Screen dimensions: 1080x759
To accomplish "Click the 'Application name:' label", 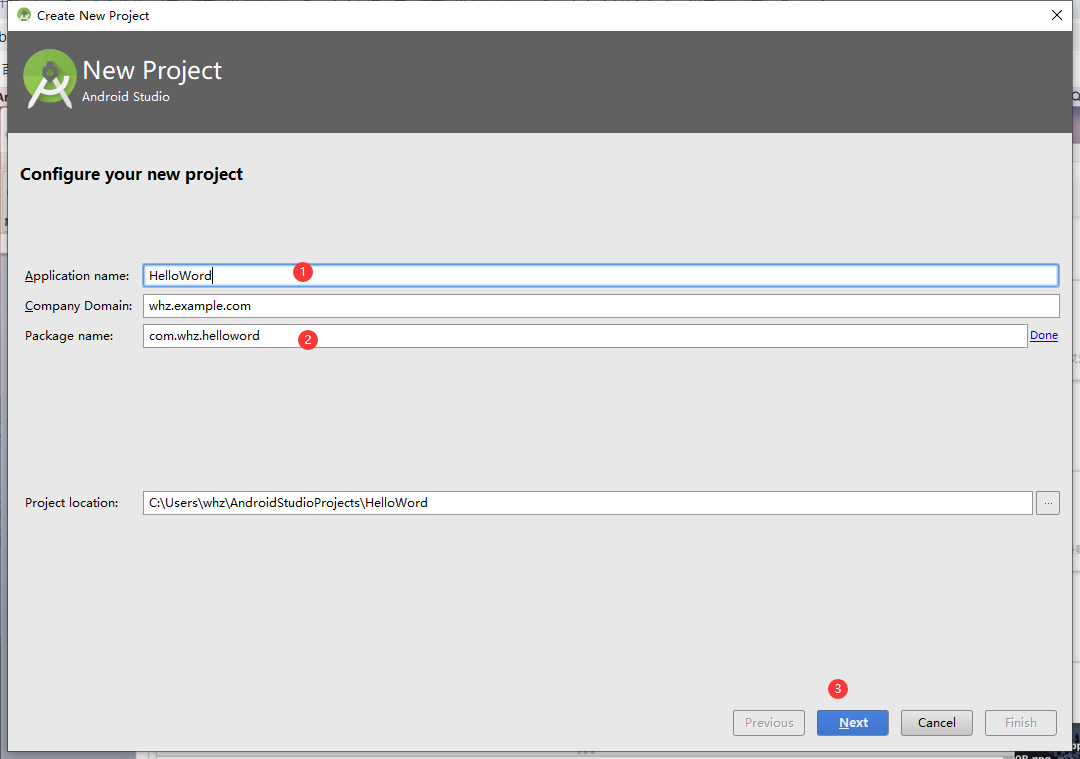I will point(77,275).
